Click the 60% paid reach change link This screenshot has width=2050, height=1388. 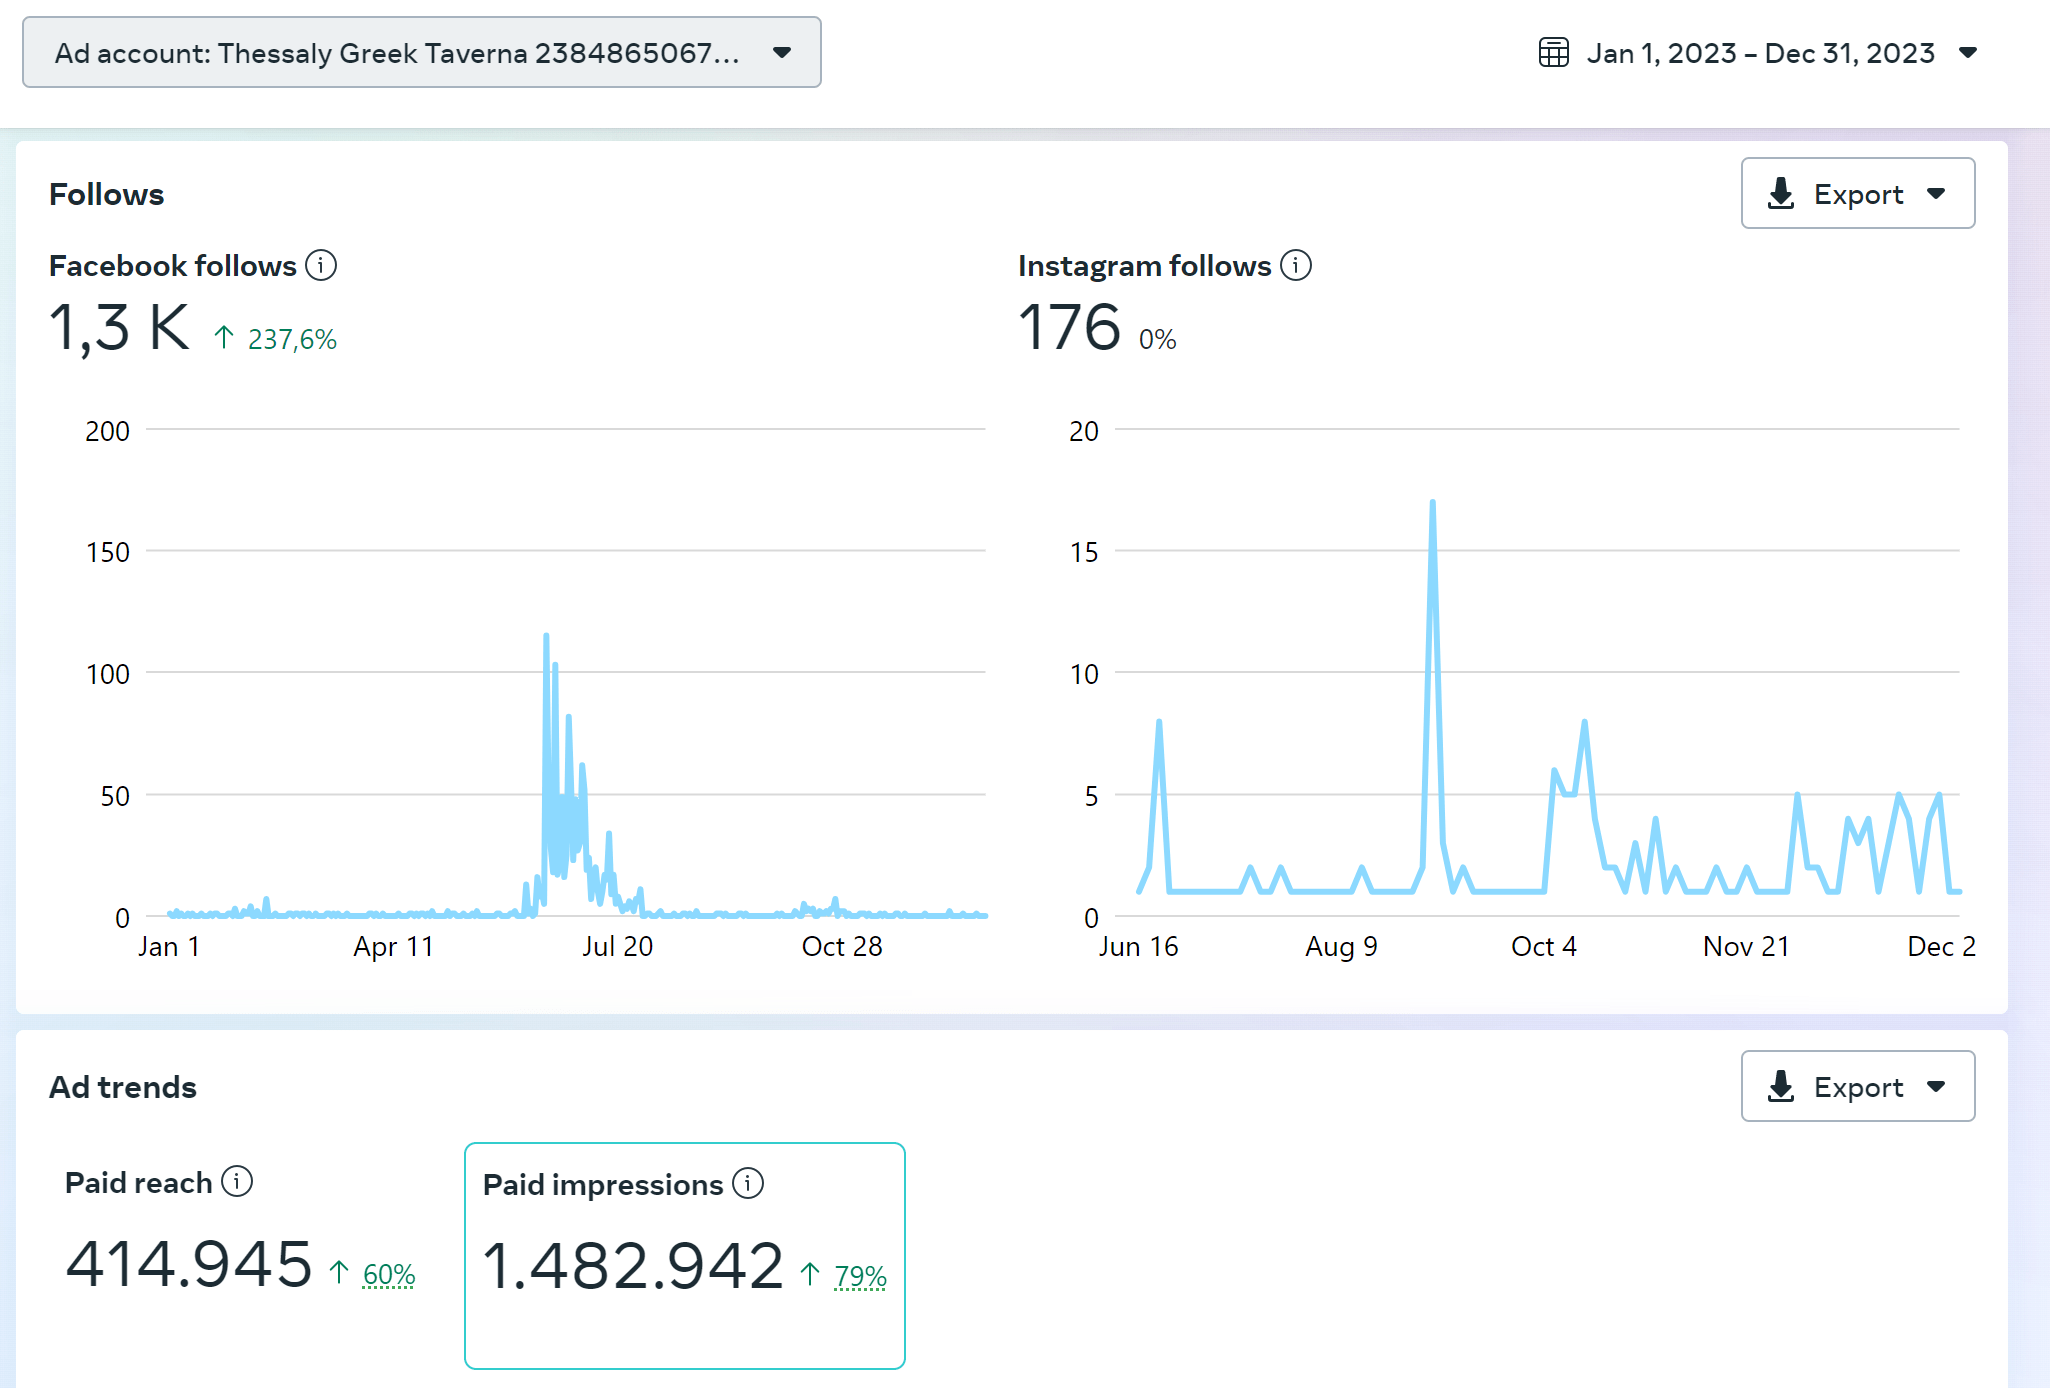point(388,1275)
